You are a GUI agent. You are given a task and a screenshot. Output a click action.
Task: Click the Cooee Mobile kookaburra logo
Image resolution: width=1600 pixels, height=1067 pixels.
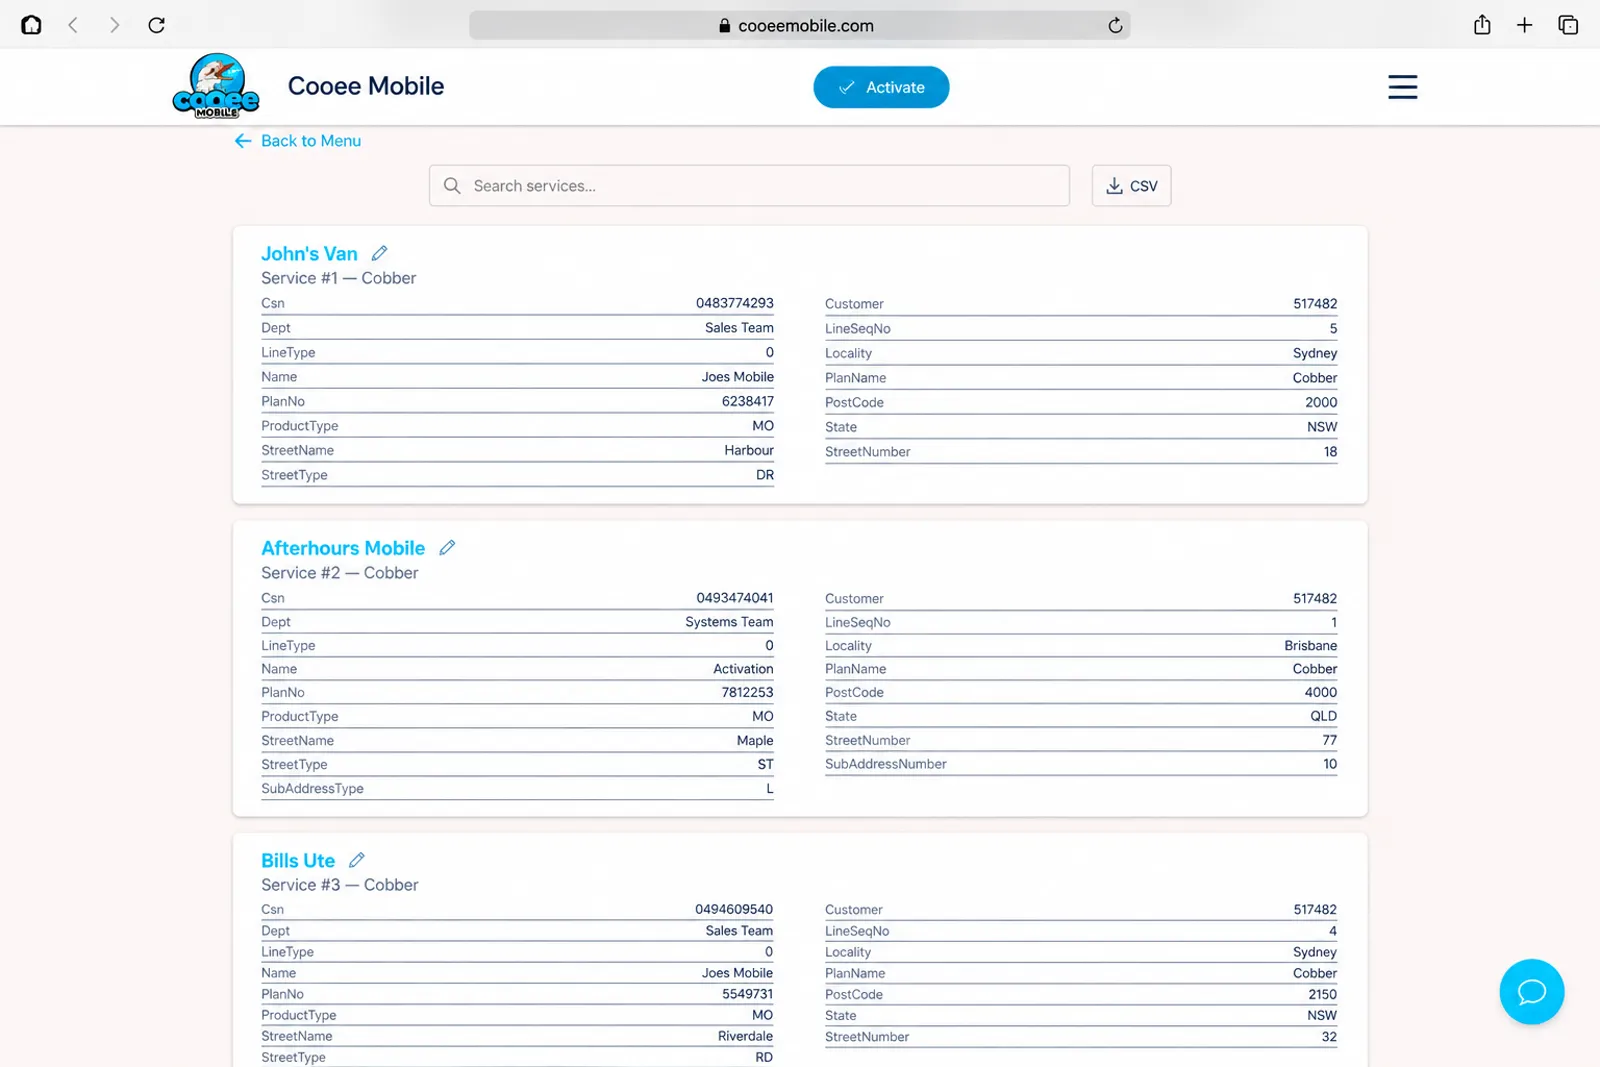[x=216, y=86]
